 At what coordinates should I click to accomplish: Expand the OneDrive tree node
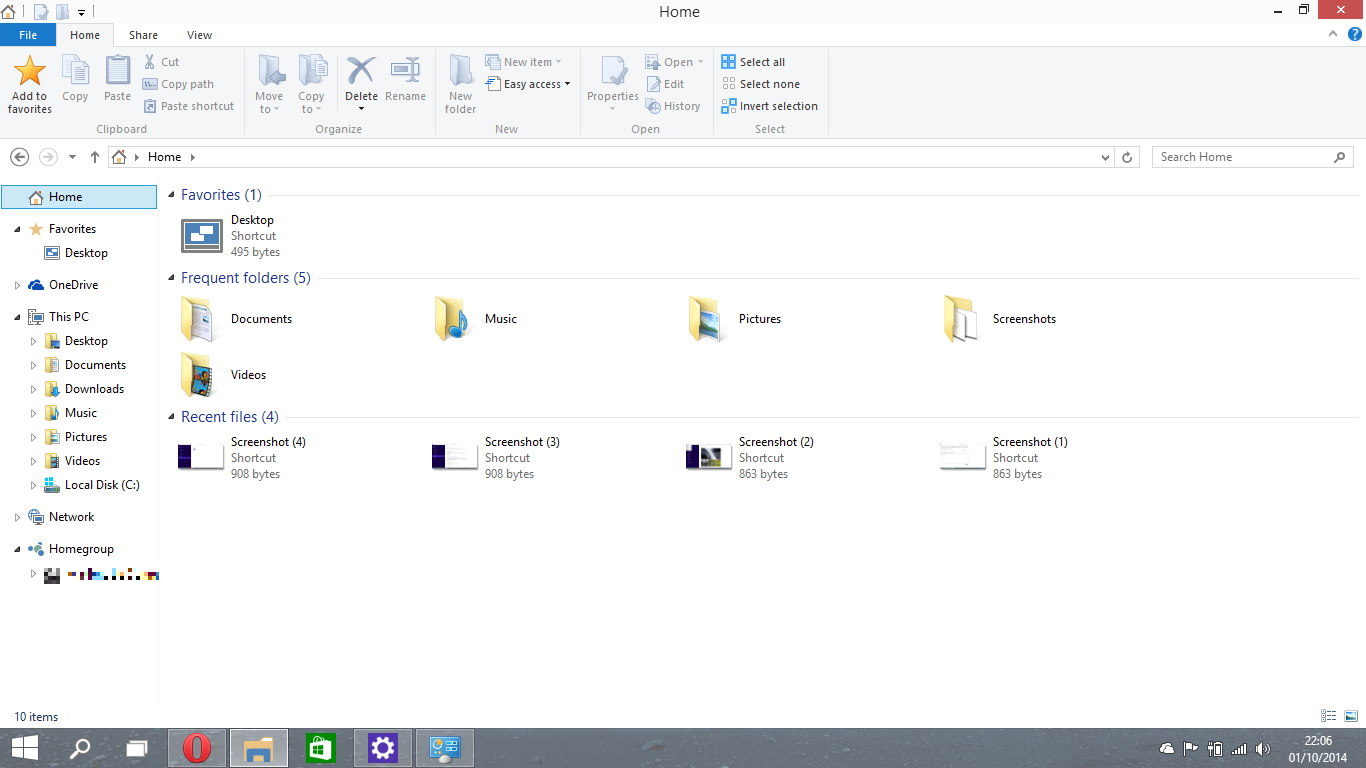18,285
